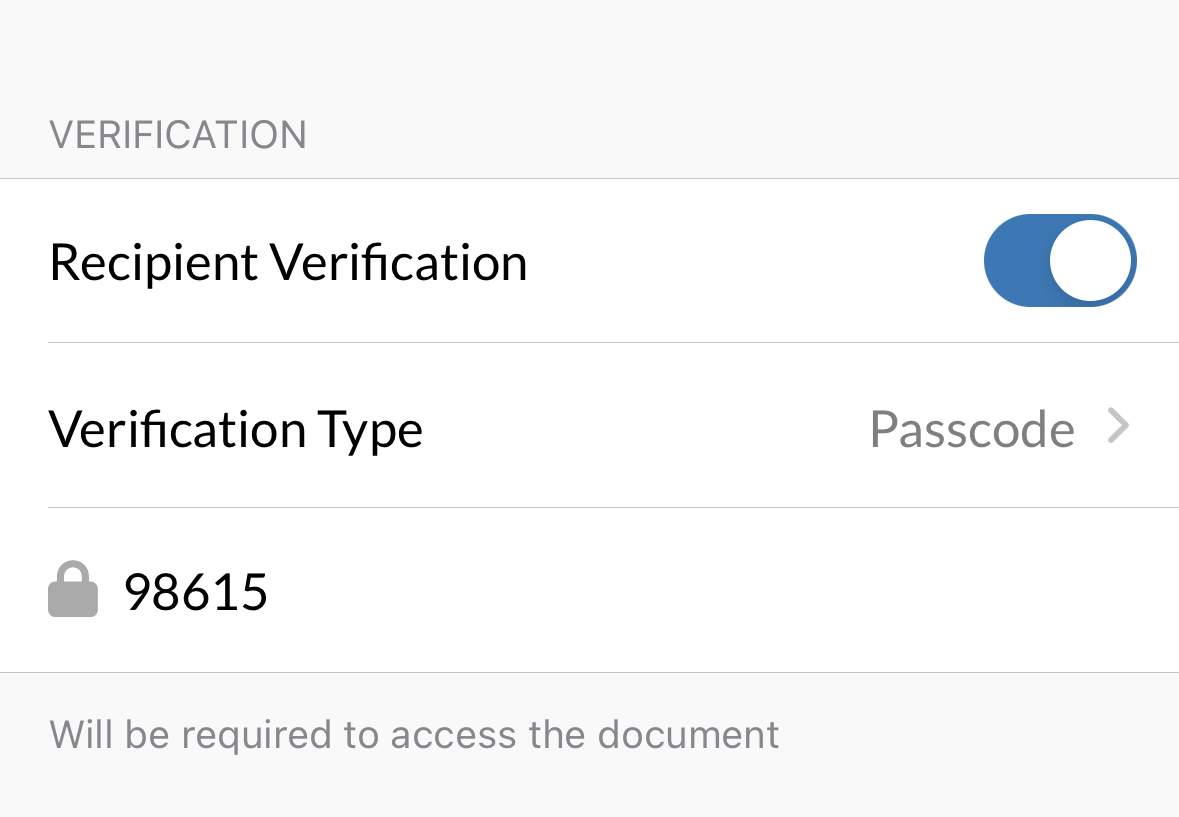This screenshot has width=1179, height=817.
Task: Click the Recipient Verification label
Action: tap(288, 262)
